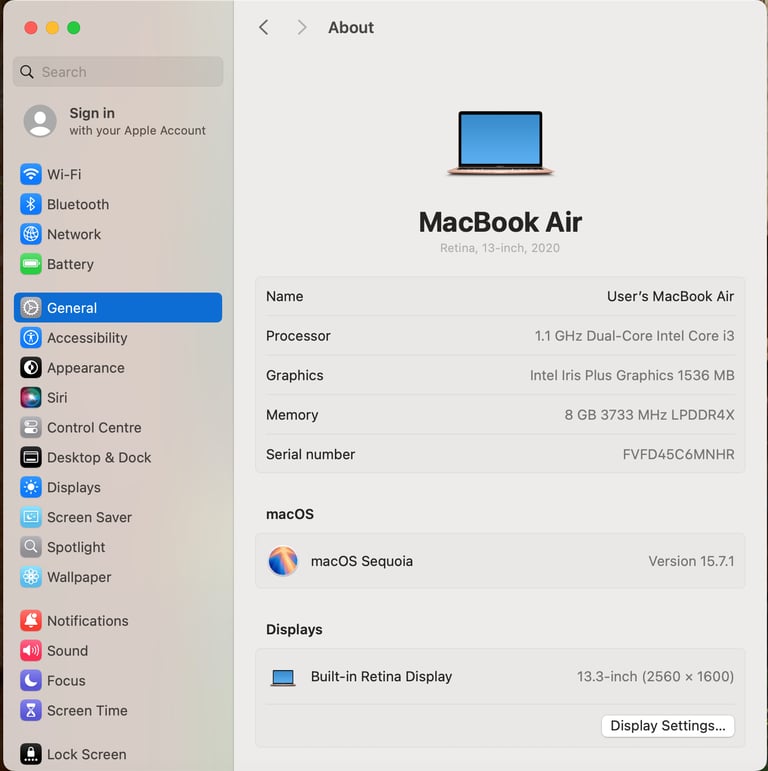This screenshot has width=768, height=771.
Task: Open the Screen Time hourglass icon
Action: (30, 711)
